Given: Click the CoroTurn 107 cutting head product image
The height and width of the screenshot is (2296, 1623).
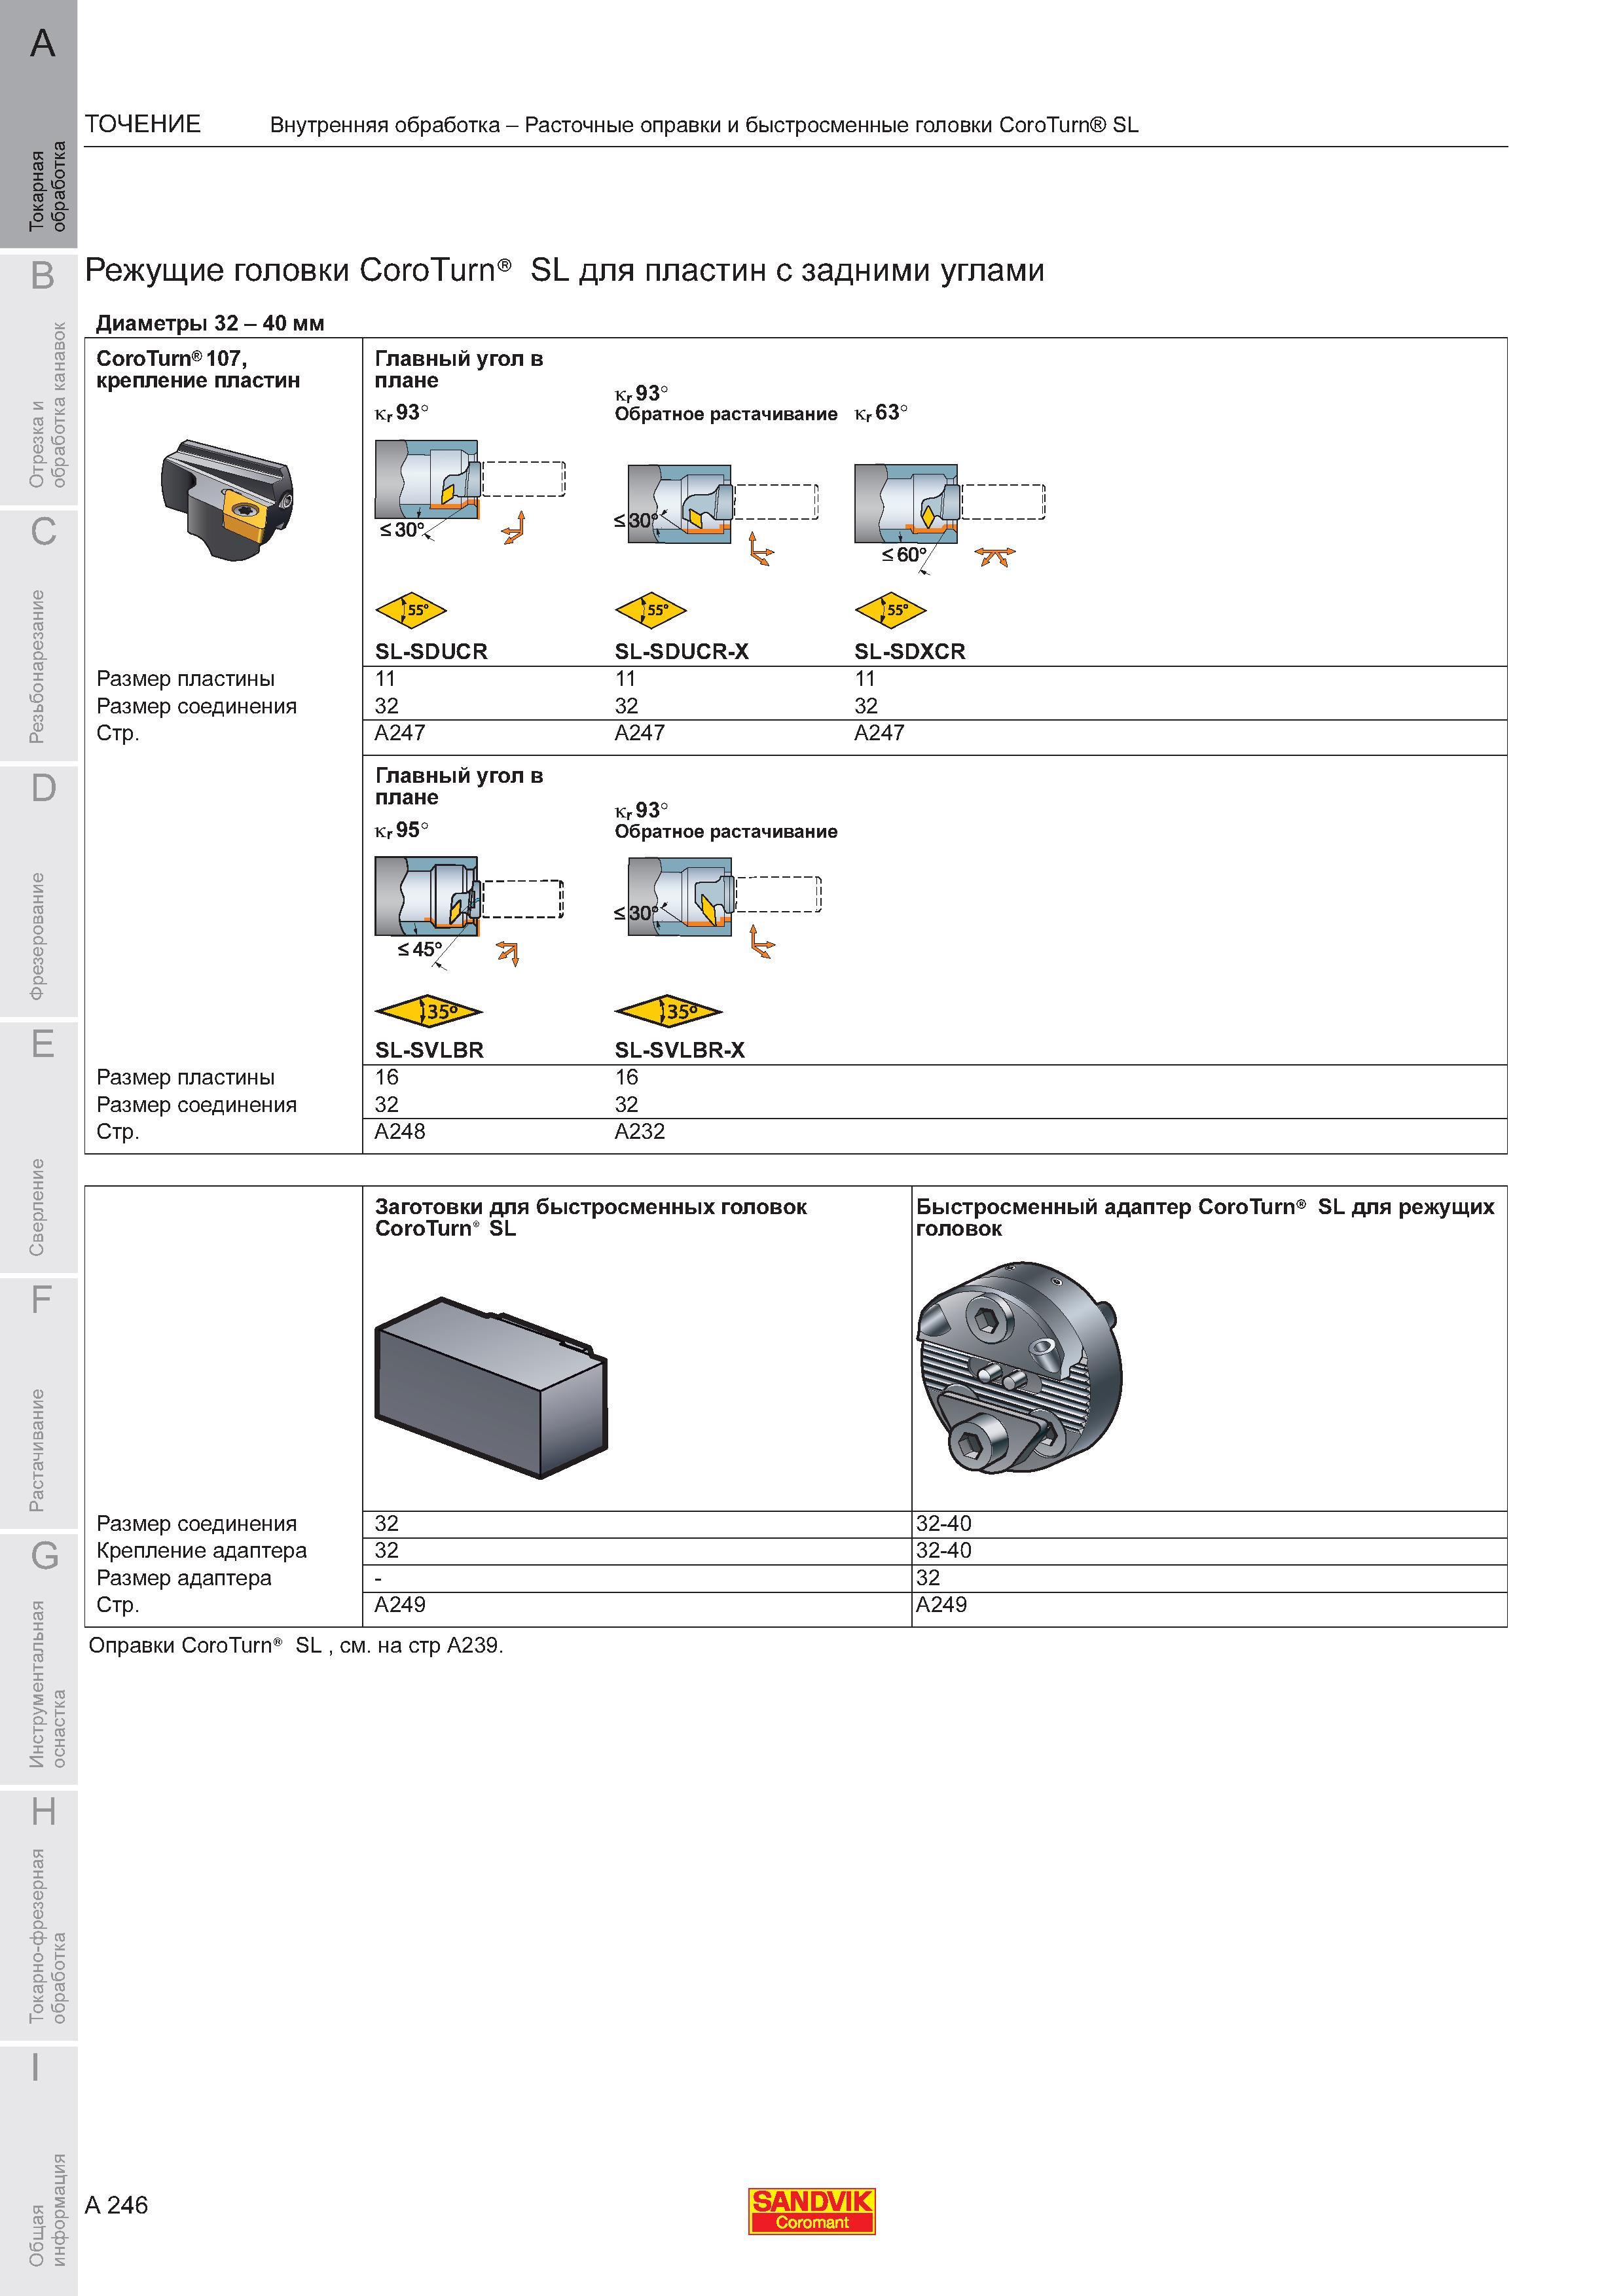Looking at the screenshot, I should click(227, 499).
